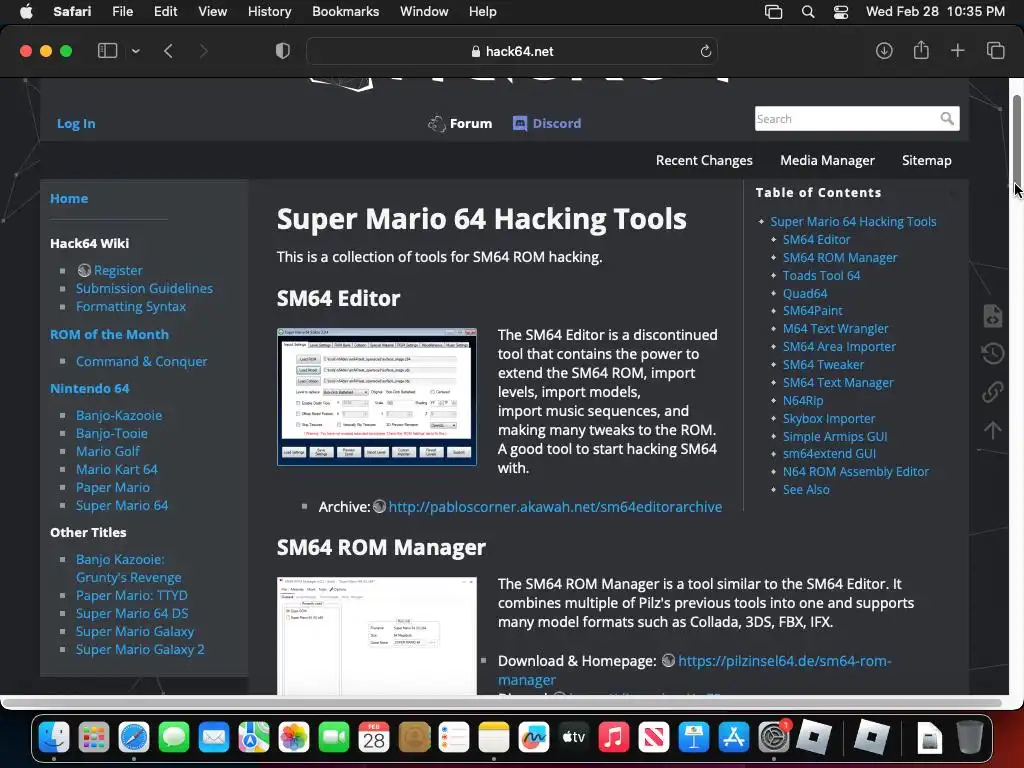Click the Log In link
The image size is (1024, 768).
point(76,123)
